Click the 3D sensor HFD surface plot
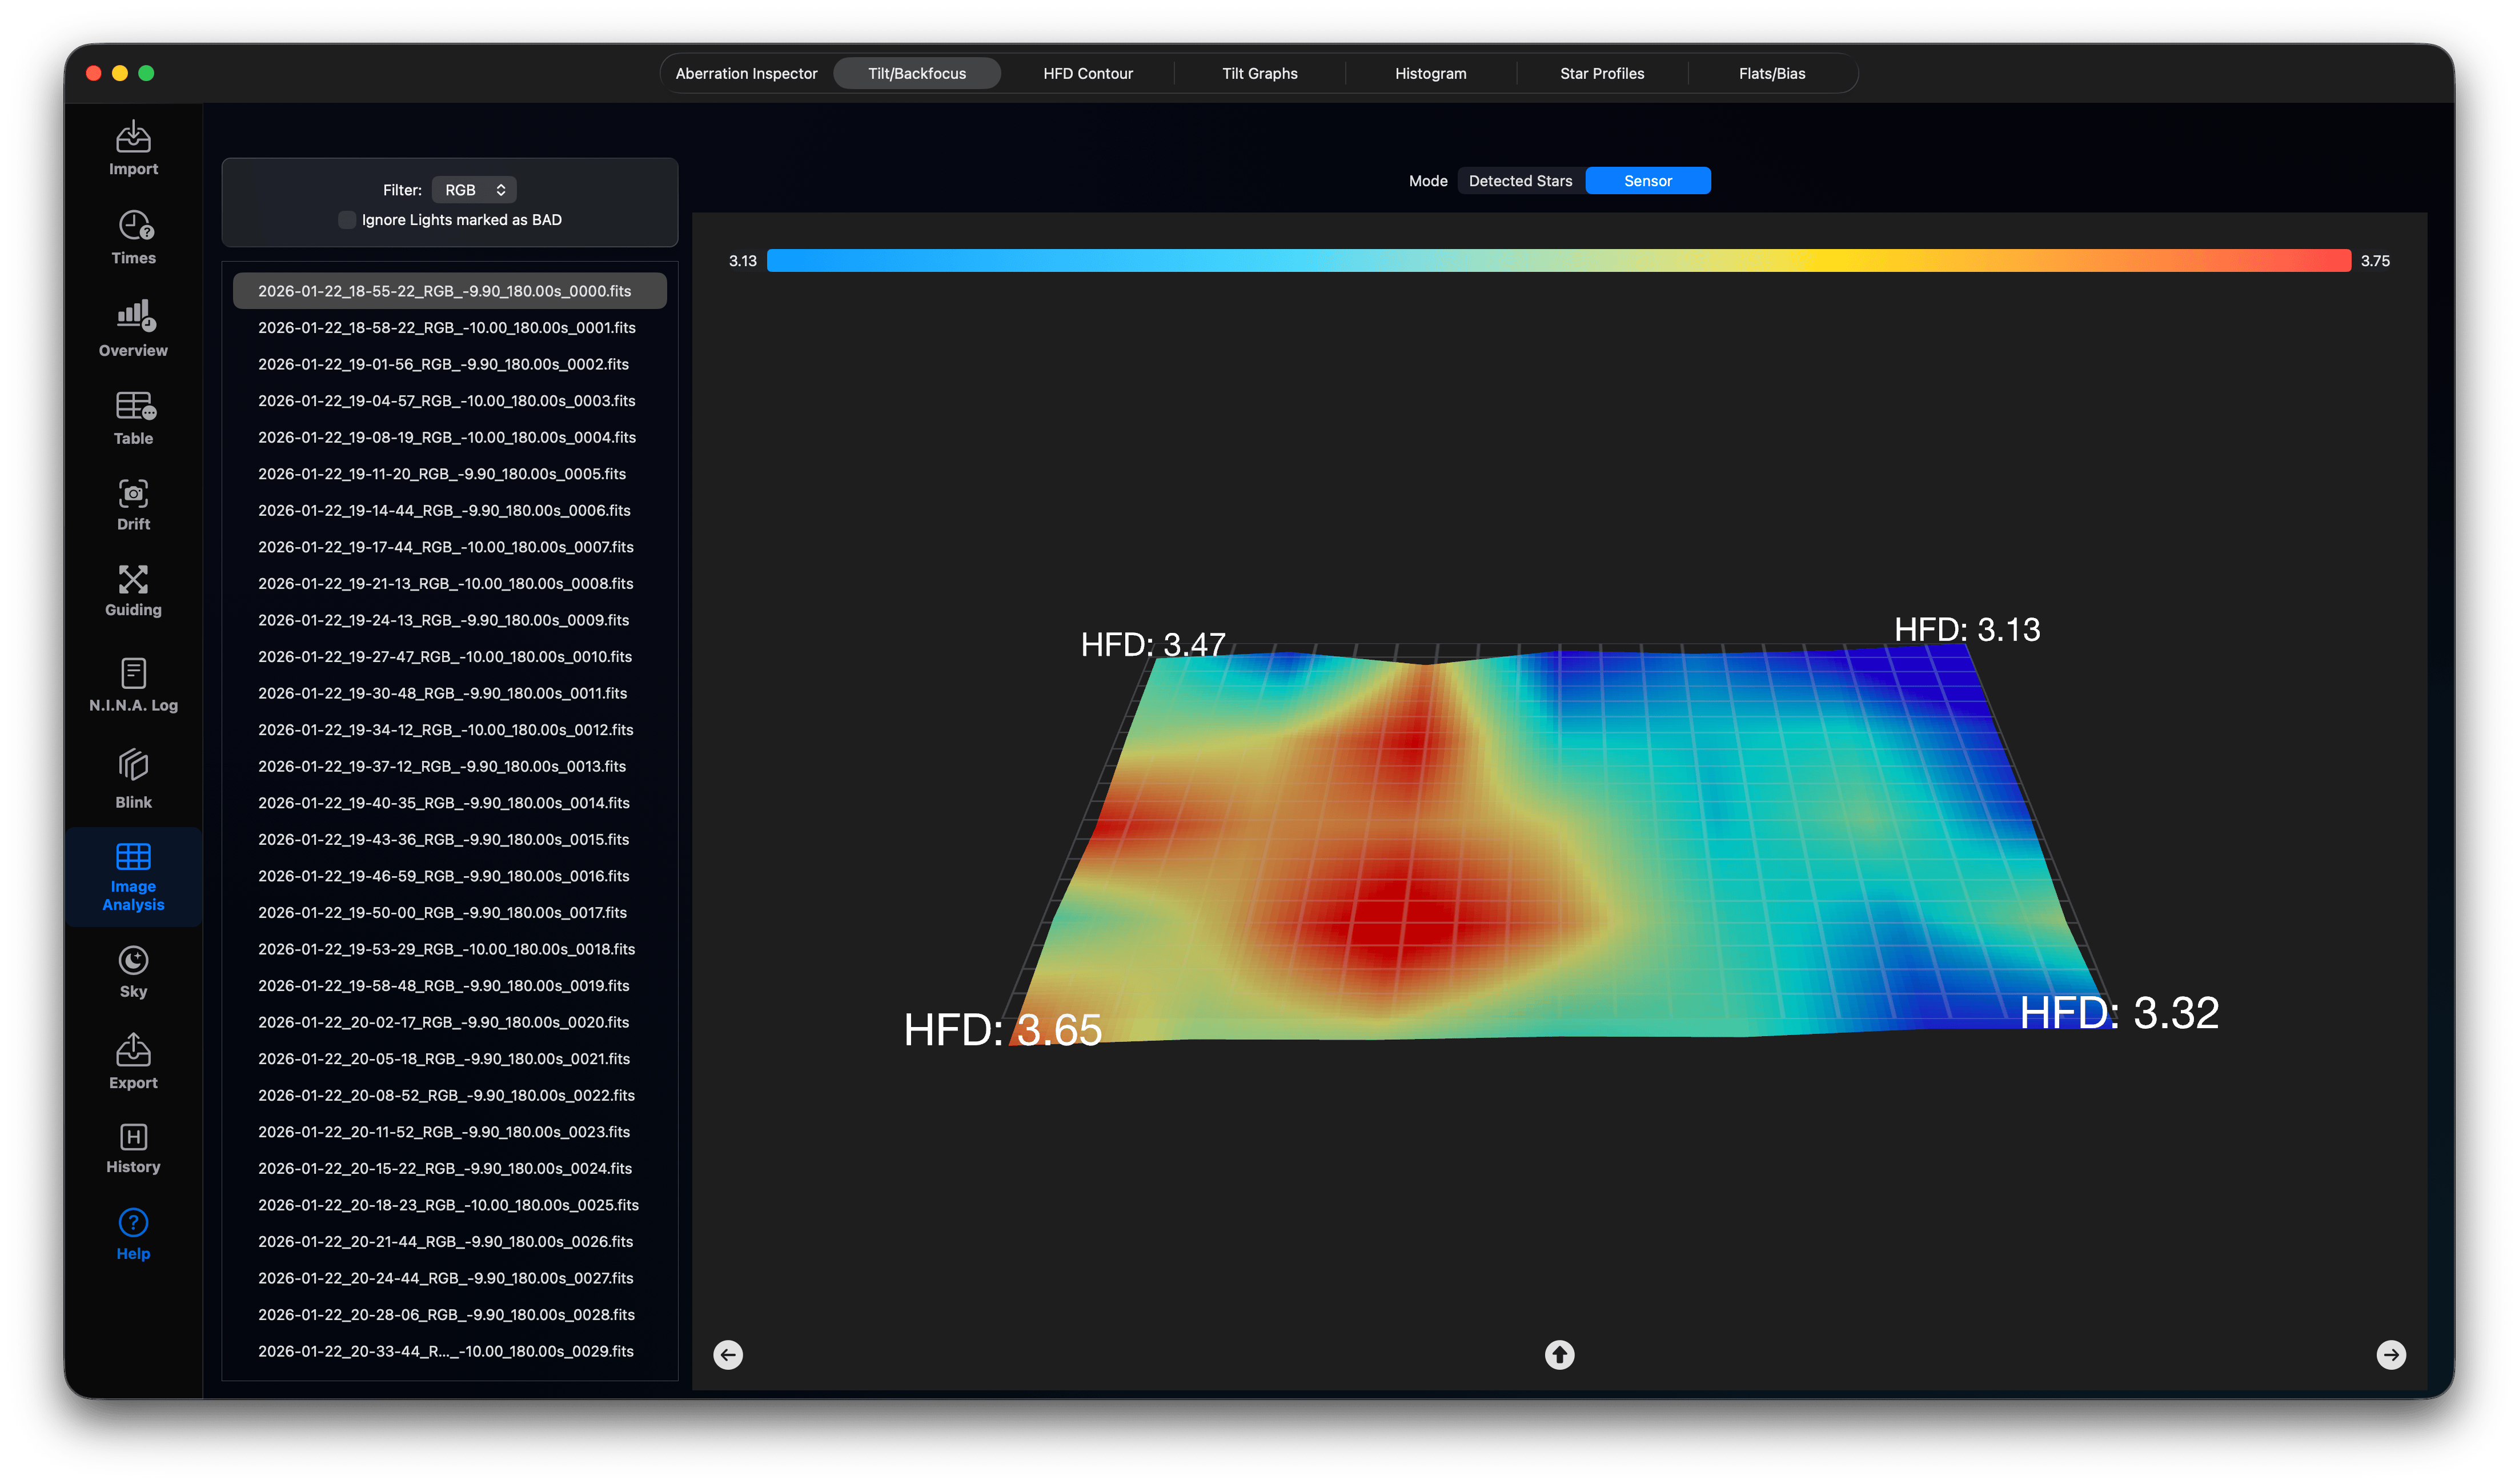The height and width of the screenshot is (1484, 2519). point(1560,845)
